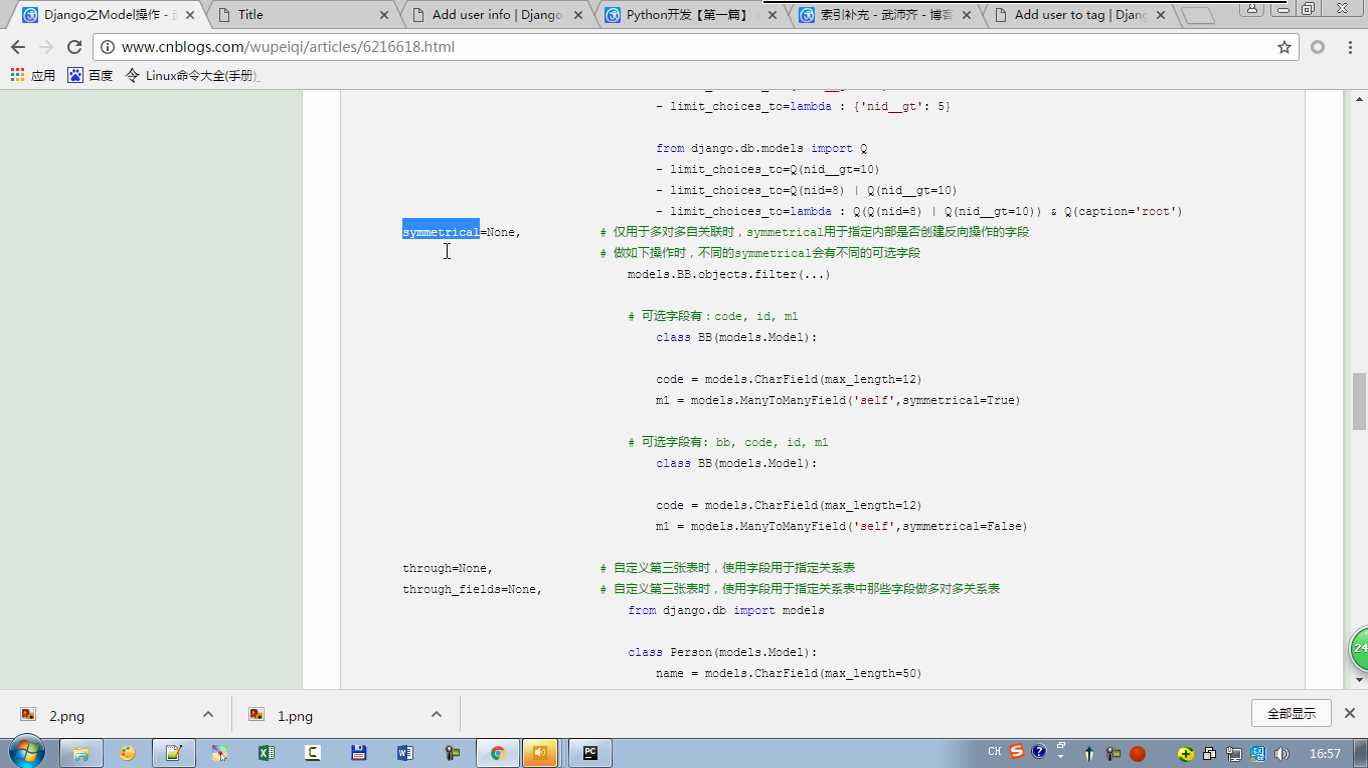Expand options for 1.png download

coord(436,714)
